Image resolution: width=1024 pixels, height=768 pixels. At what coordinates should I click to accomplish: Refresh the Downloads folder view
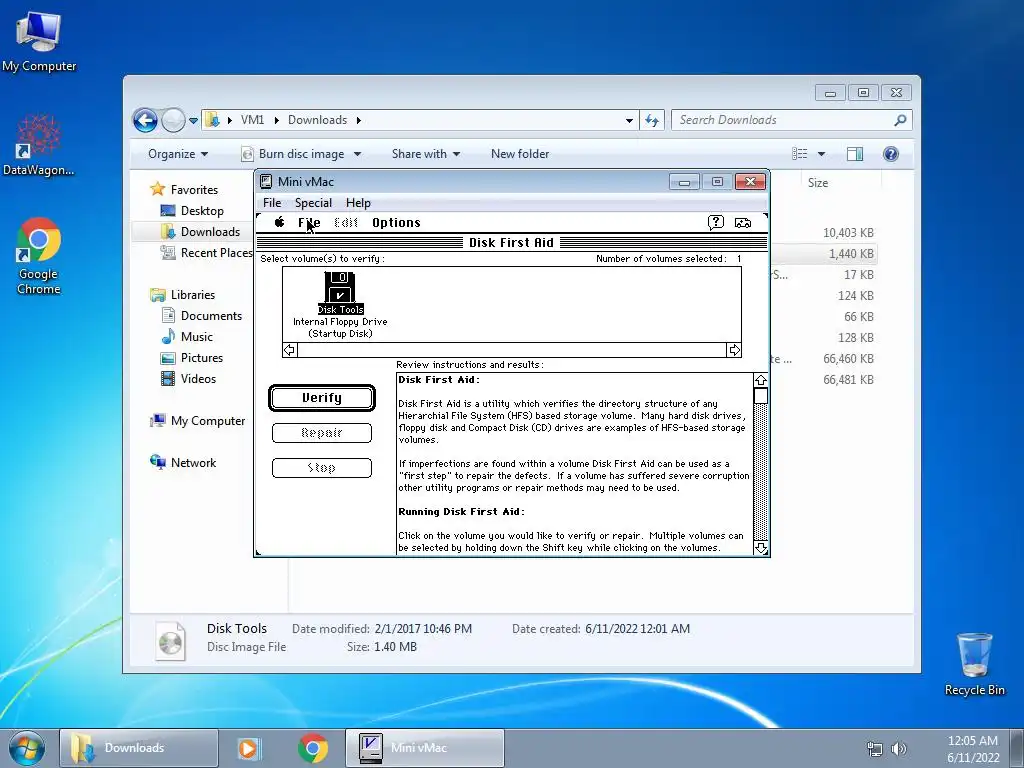[652, 120]
